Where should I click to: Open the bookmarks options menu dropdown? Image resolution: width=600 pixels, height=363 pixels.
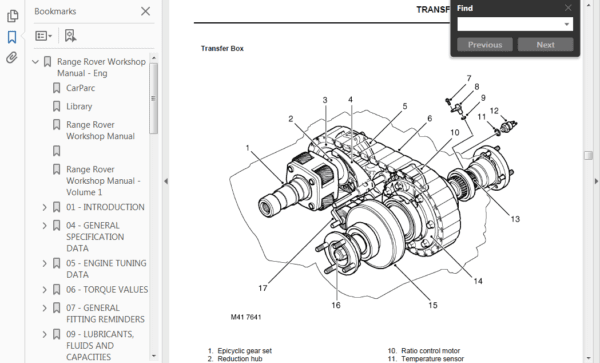pos(43,36)
